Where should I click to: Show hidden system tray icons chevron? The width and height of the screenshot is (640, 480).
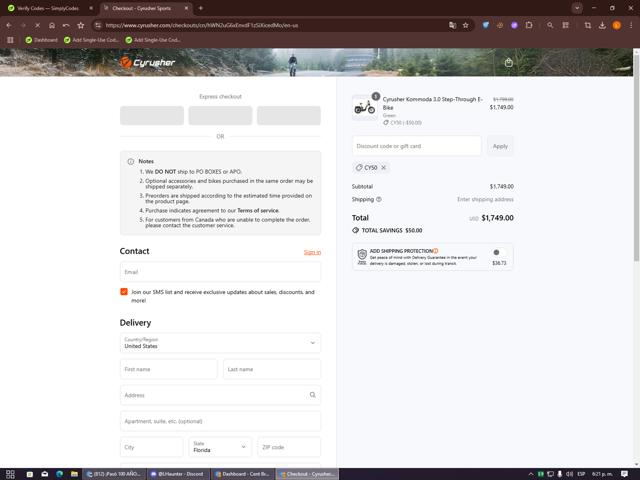[531, 474]
